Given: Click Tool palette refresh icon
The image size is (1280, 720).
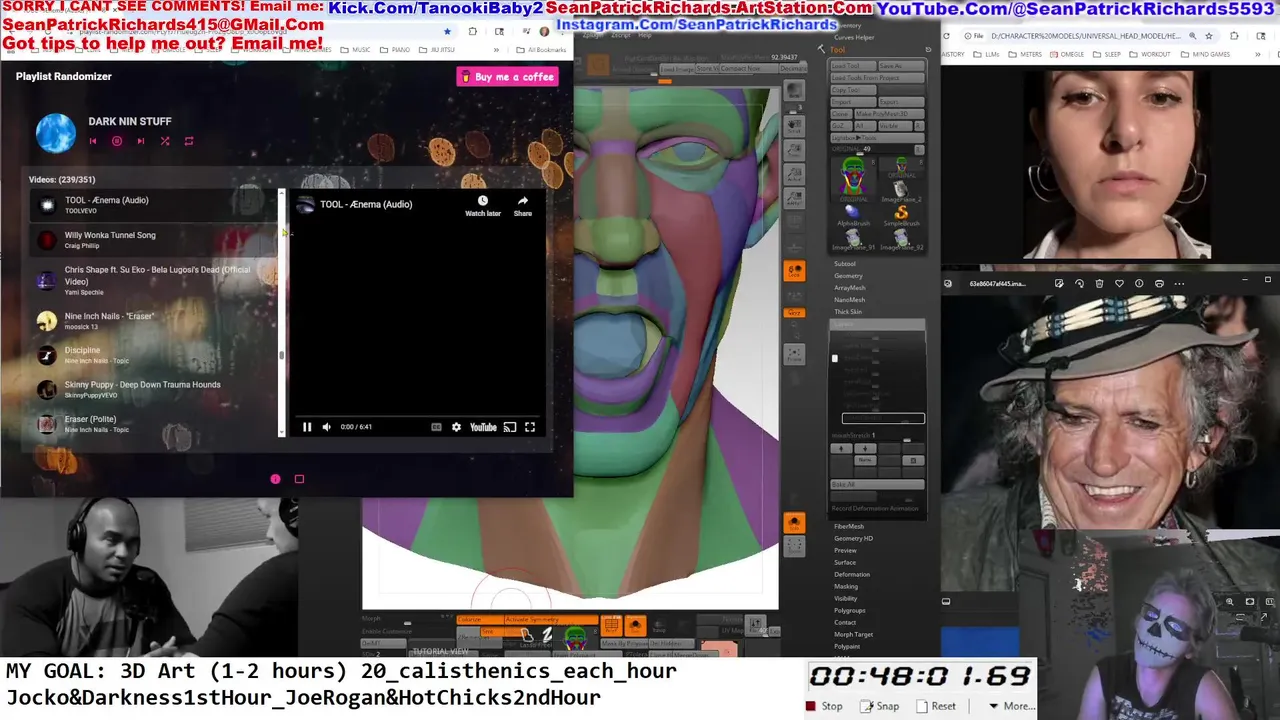Looking at the screenshot, I should [928, 50].
